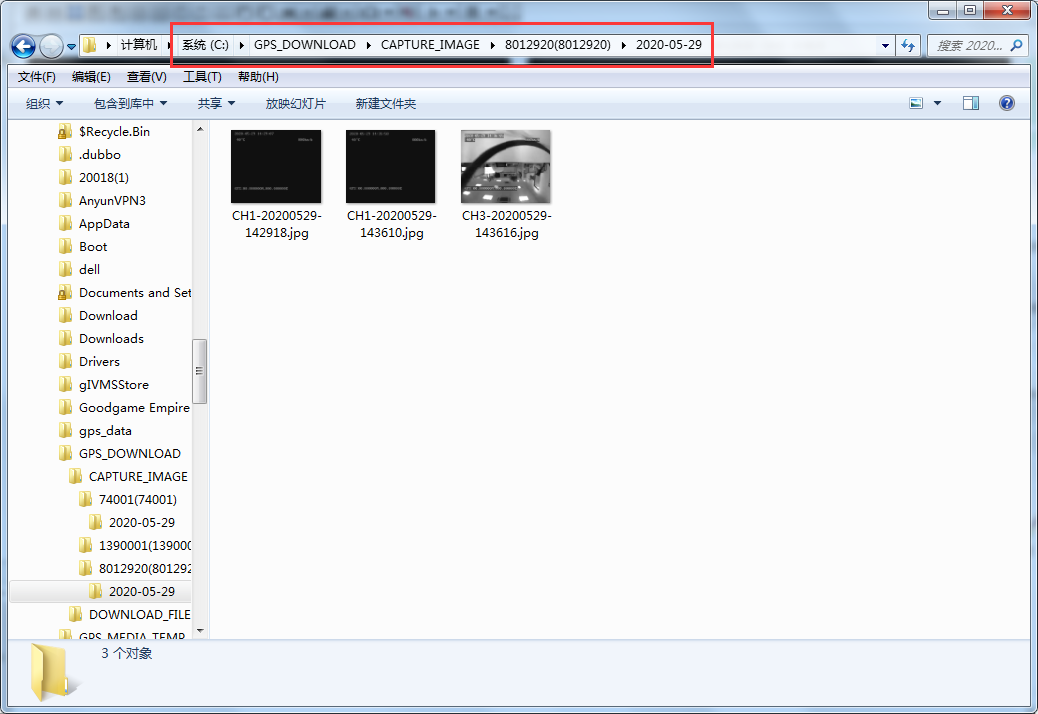Click the Back navigation arrow

[x=24, y=46]
